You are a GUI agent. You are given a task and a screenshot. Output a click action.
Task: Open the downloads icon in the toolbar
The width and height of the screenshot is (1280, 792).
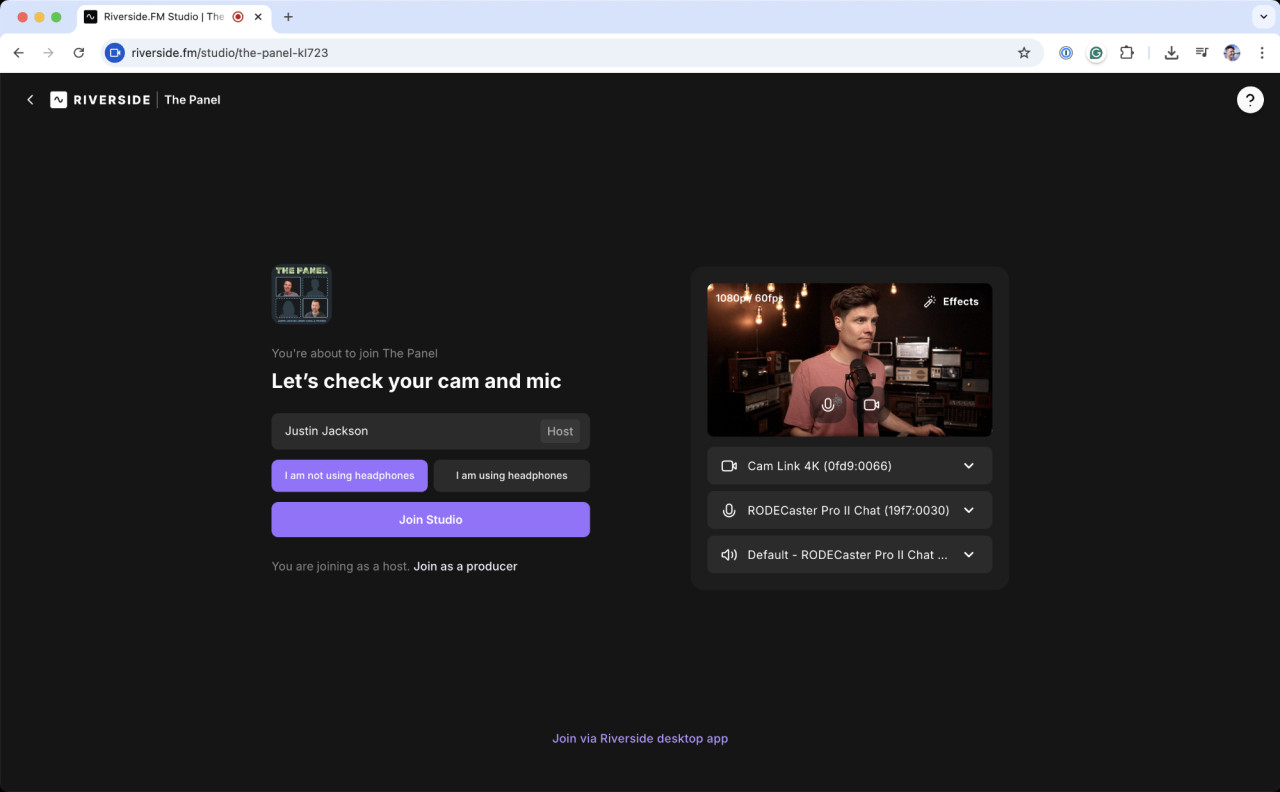(x=1170, y=53)
